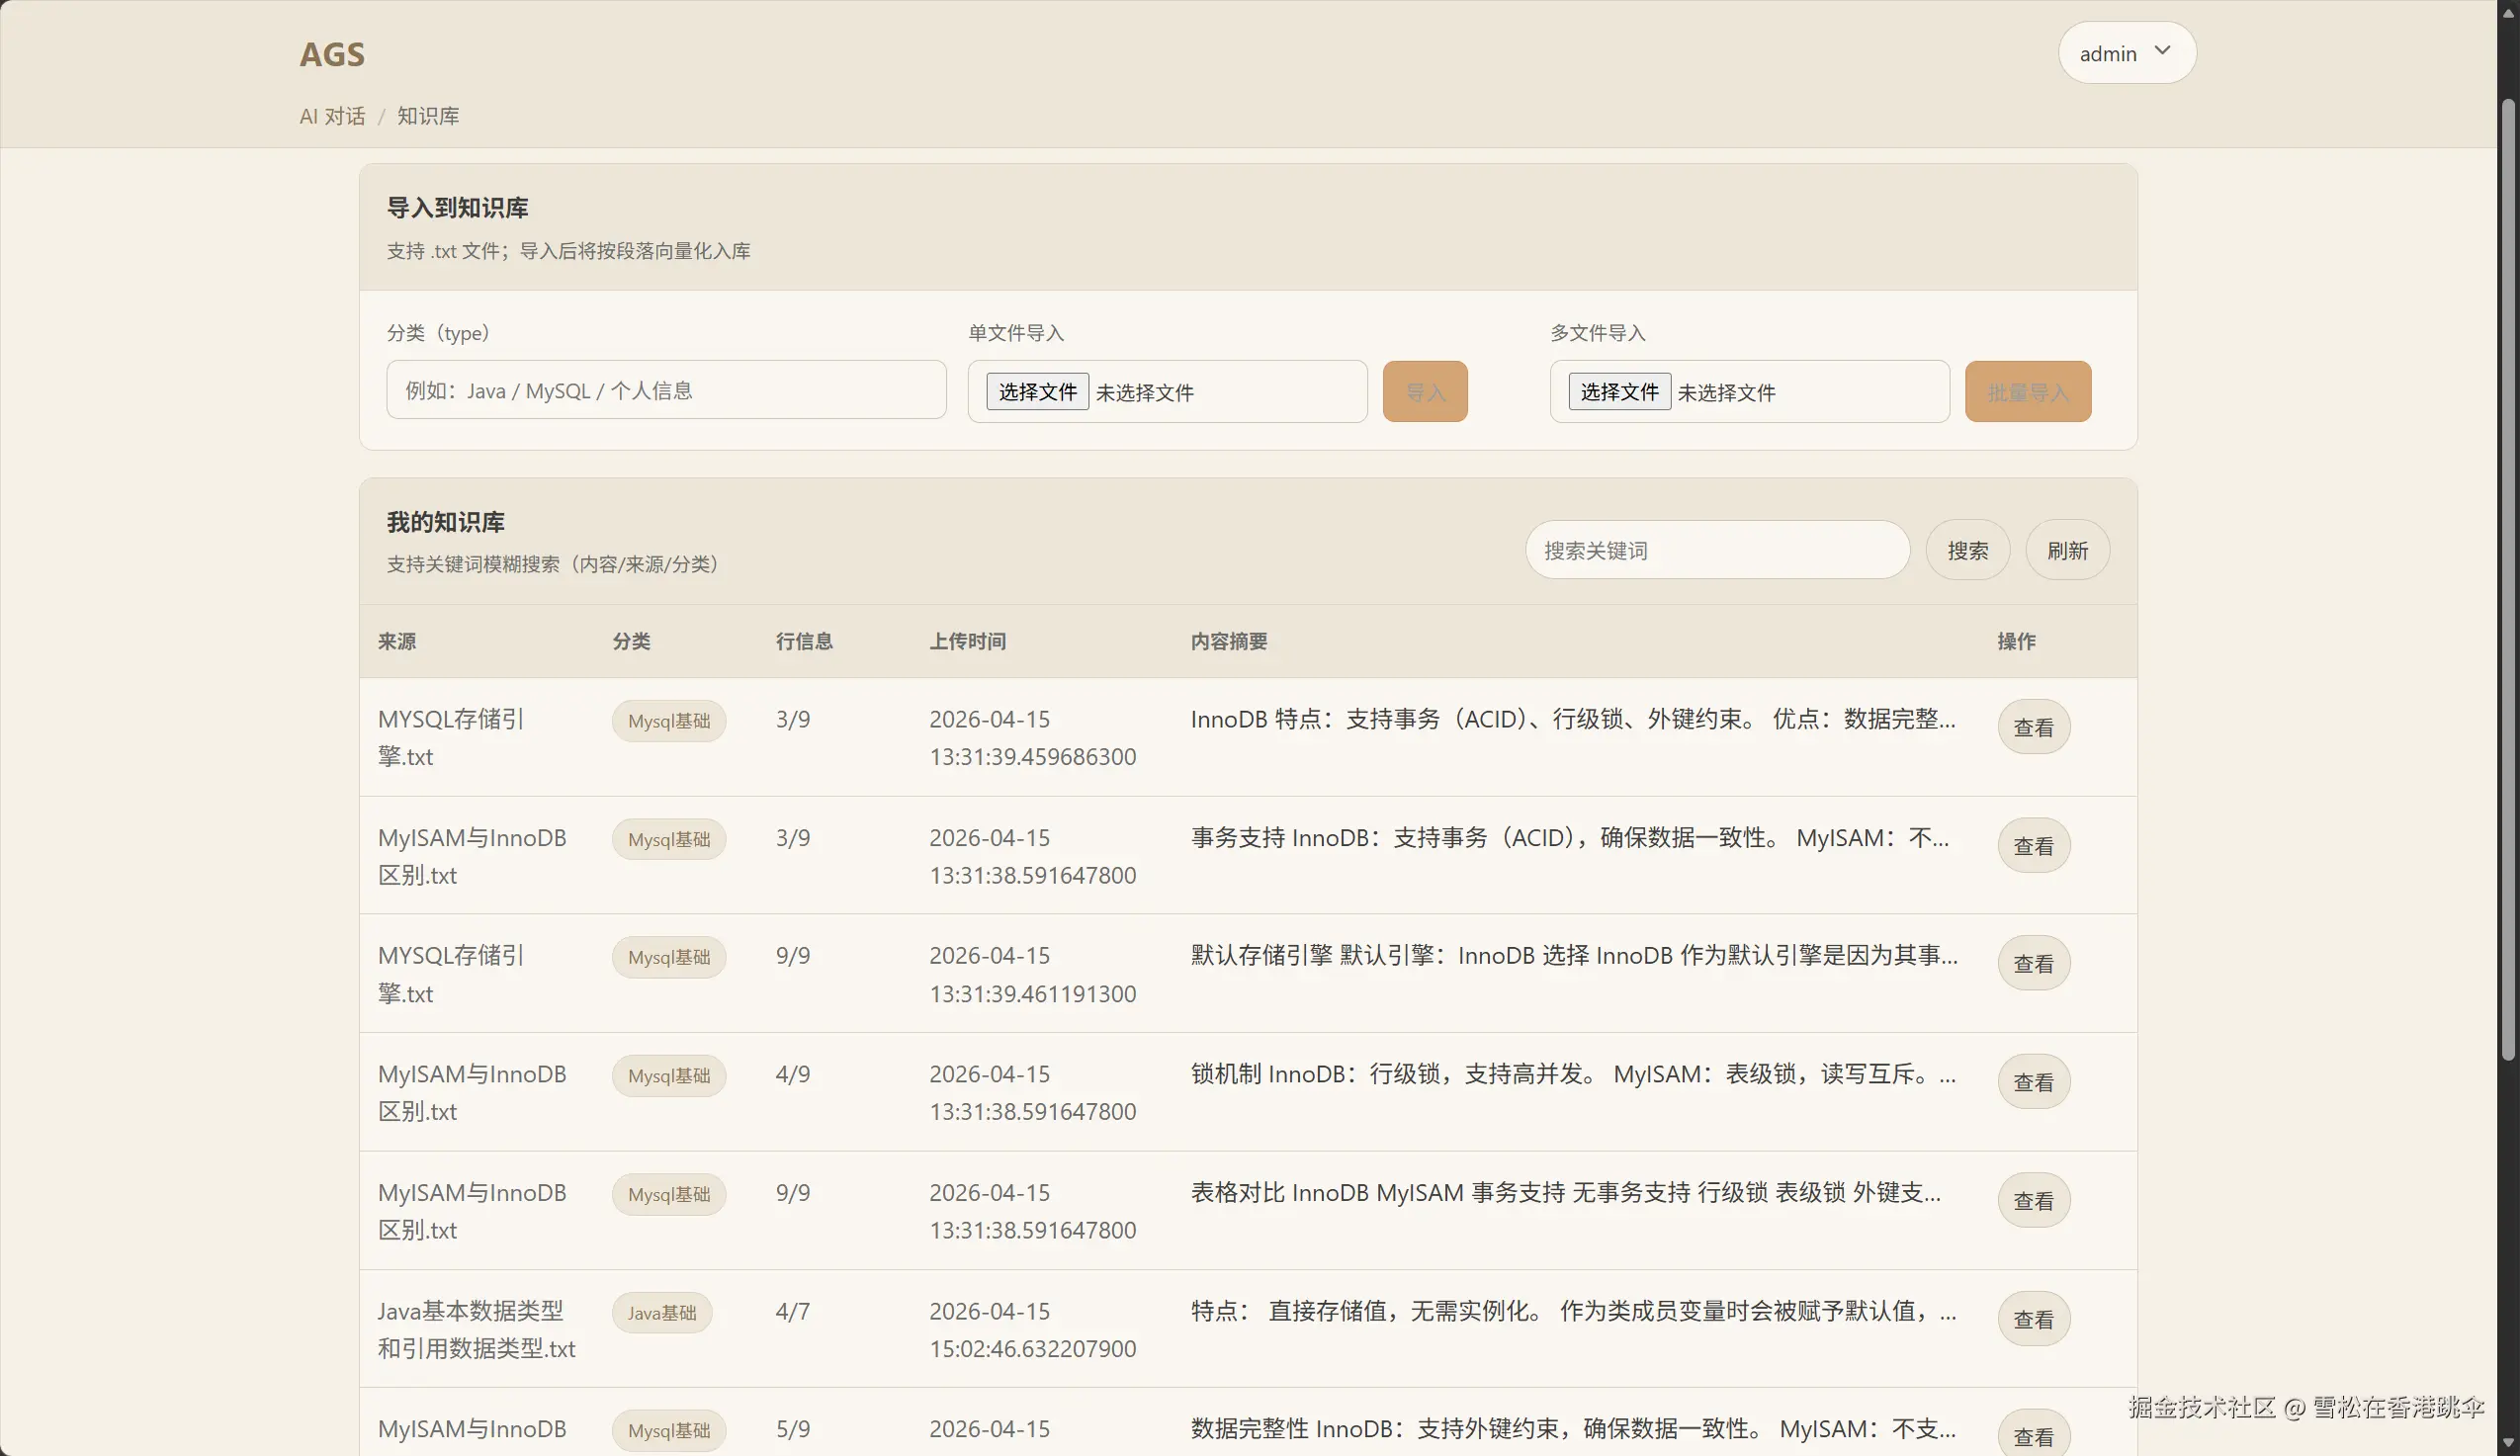Choose file for single file import
Viewport: 2520px width, 1456px height.
[x=1037, y=392]
